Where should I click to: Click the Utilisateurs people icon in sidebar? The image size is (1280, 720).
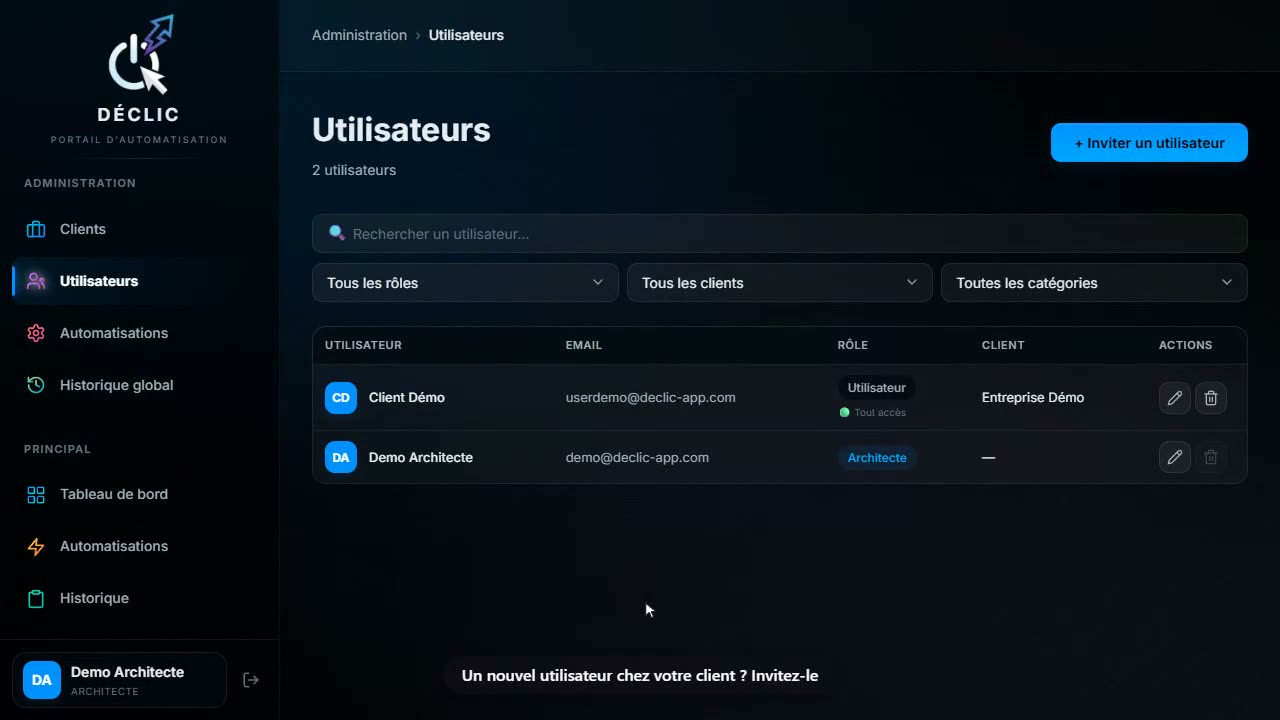tap(36, 281)
